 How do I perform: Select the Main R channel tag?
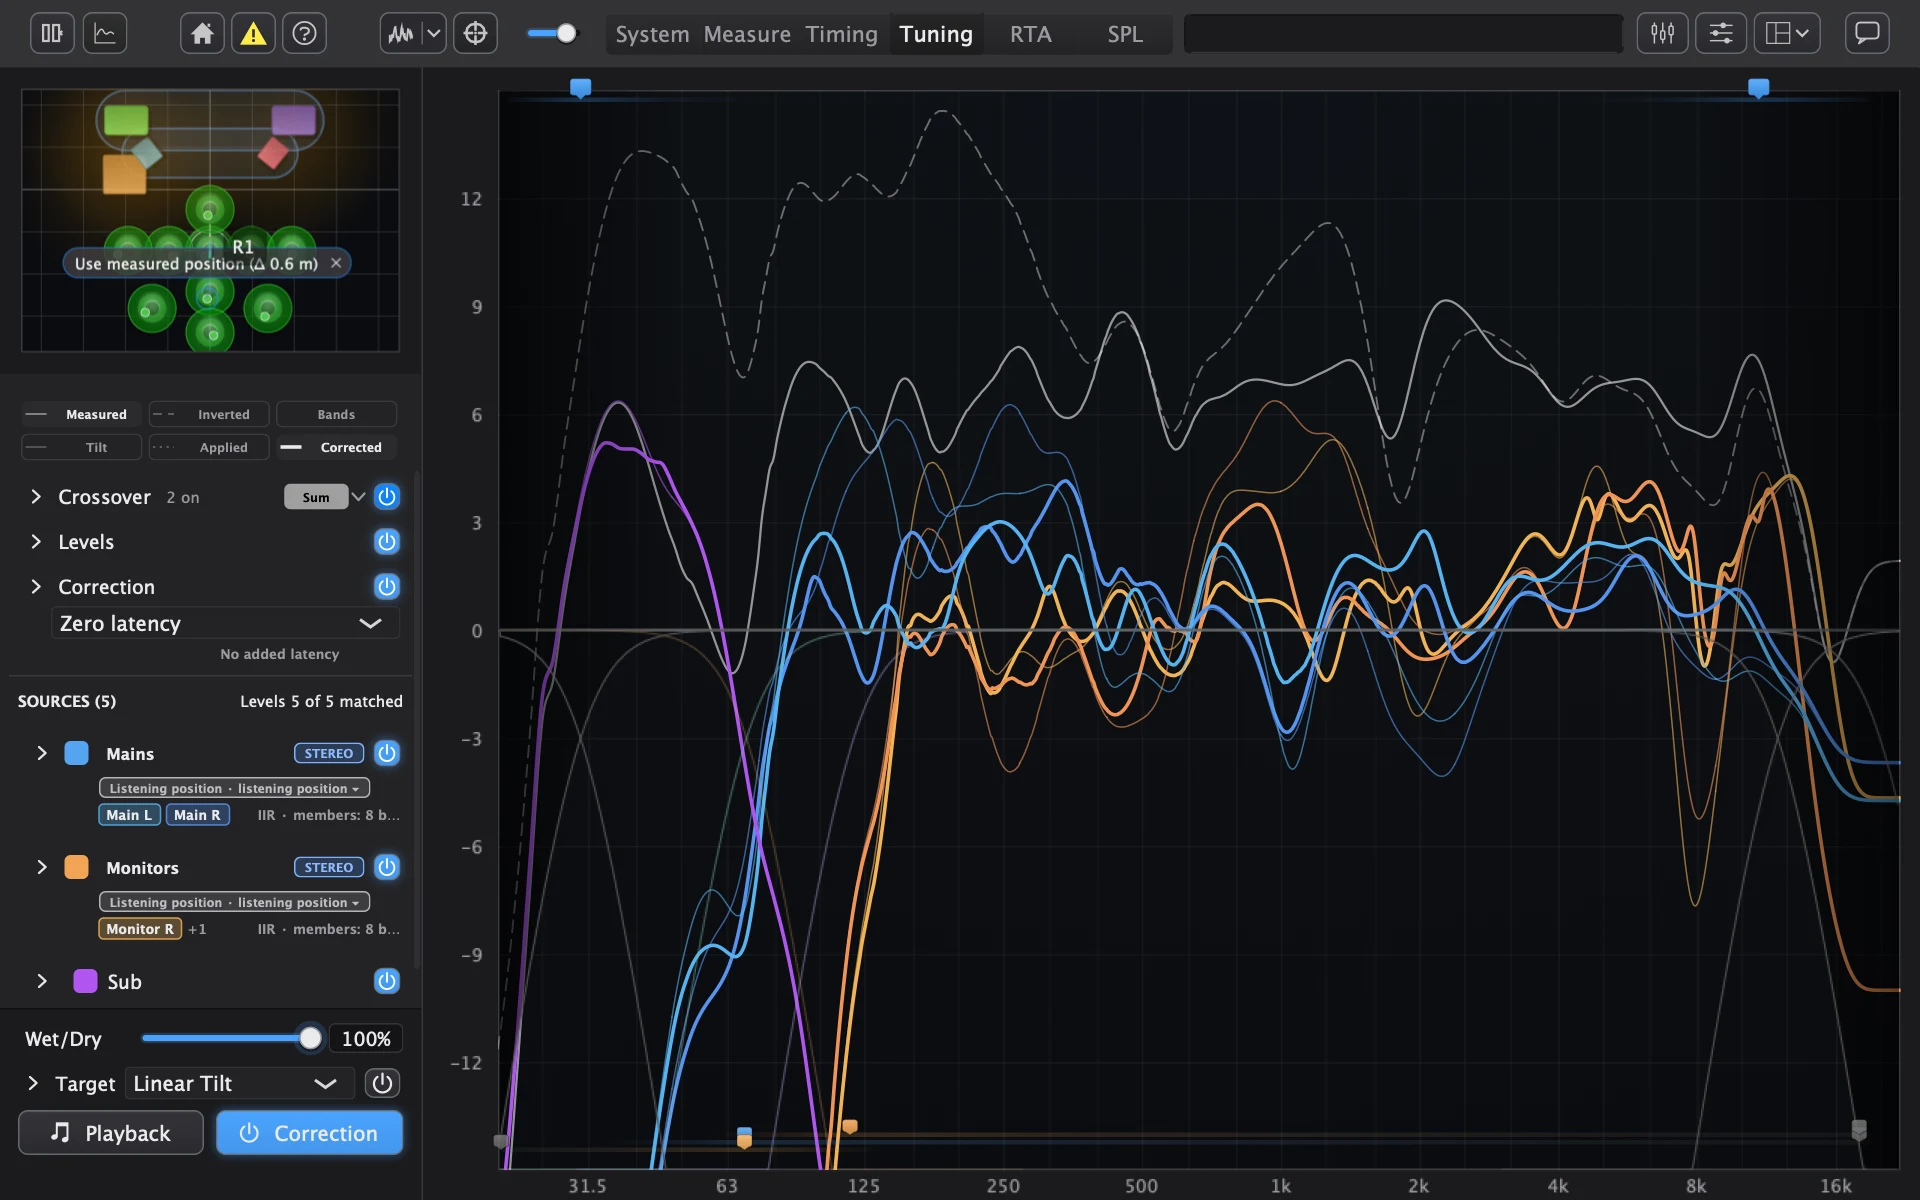(197, 815)
